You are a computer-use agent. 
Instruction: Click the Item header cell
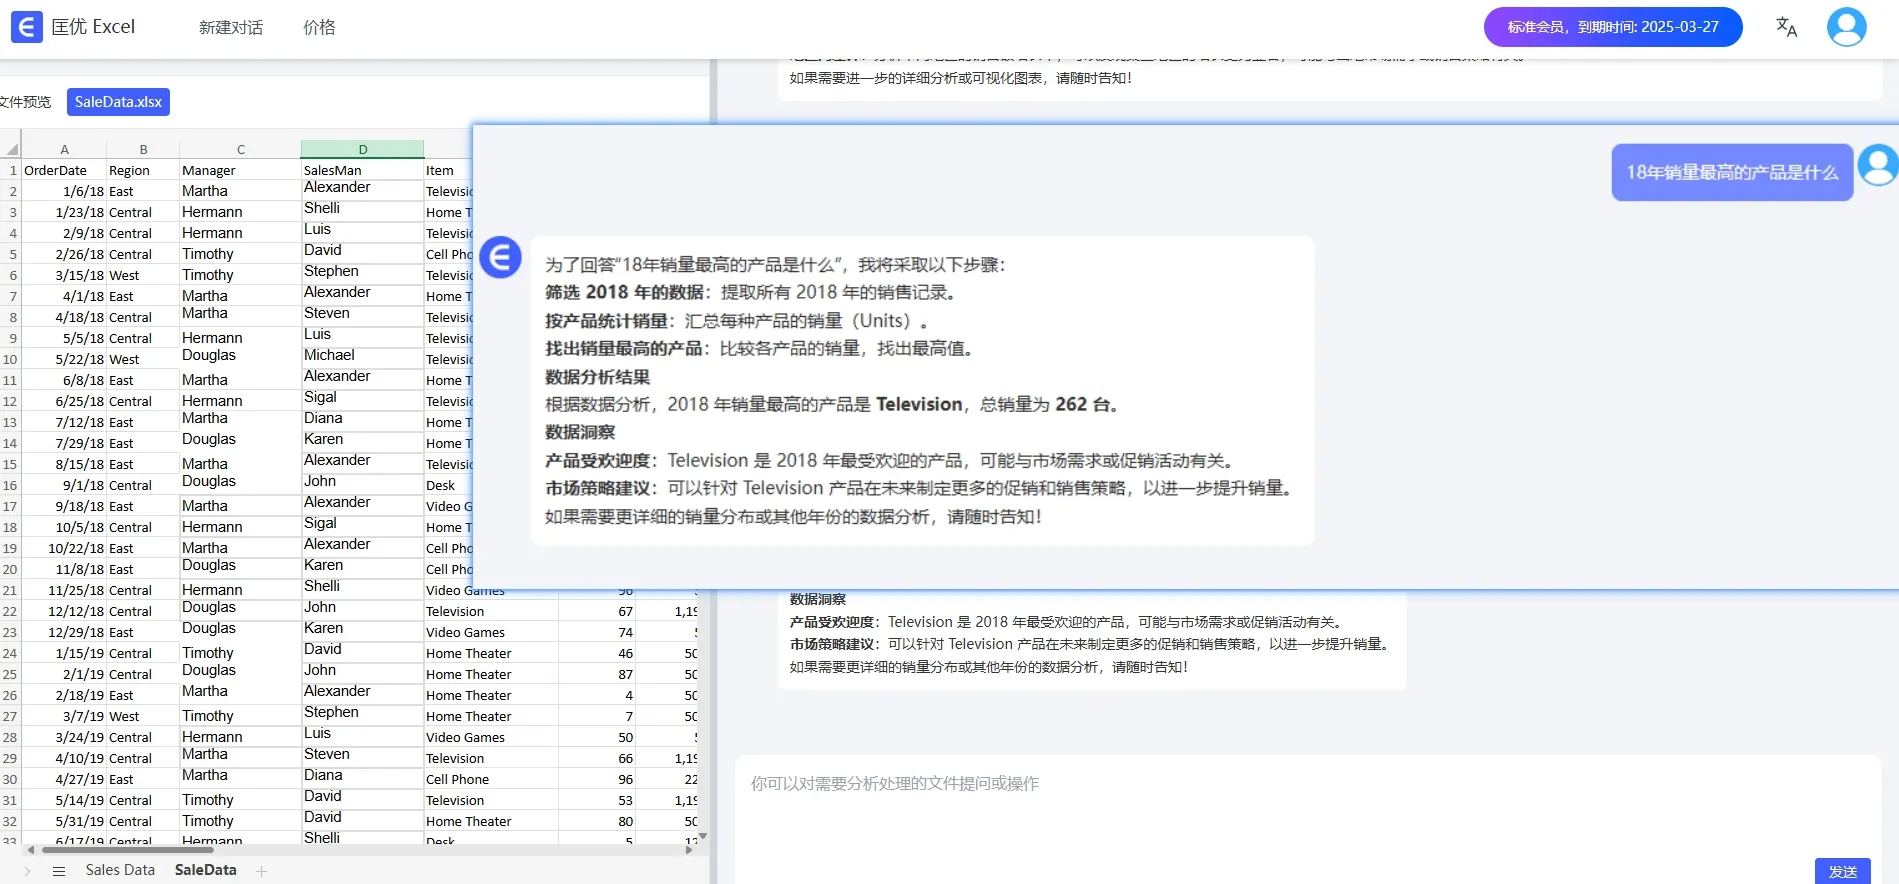(448, 170)
